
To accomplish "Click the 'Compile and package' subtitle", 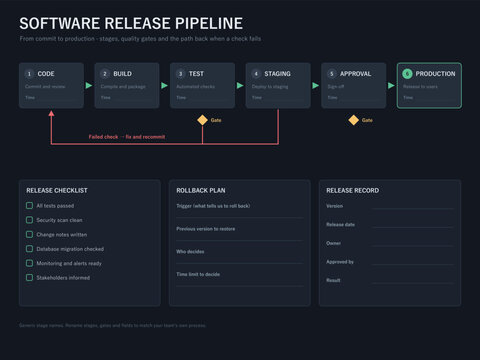I will pyautogui.click(x=123, y=86).
